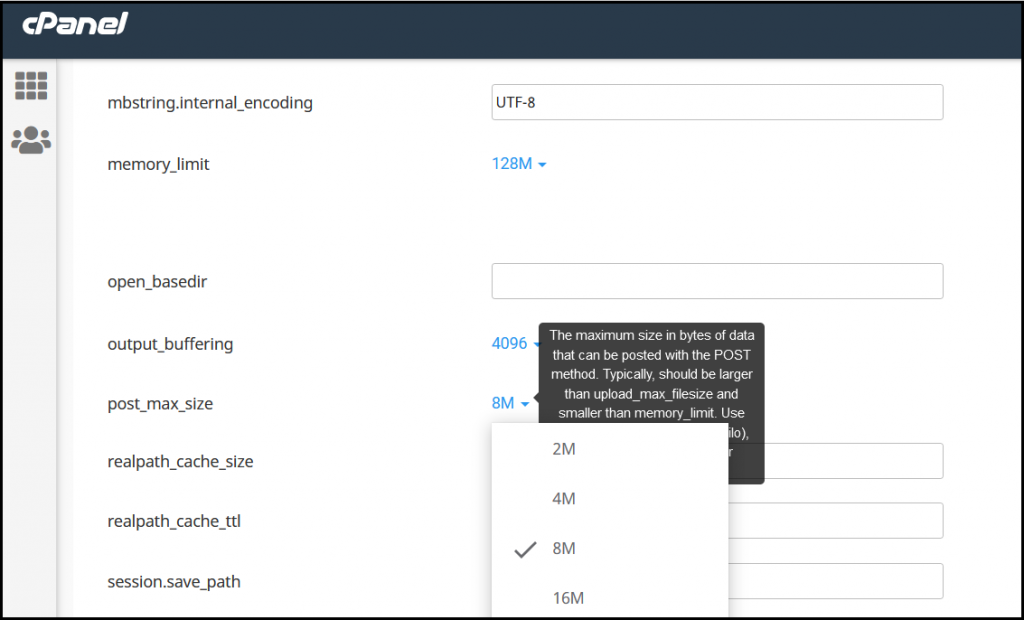Click the mbstring.internal_encoding UTF-8 field
Screen dimensions: 1024x620
(x=717, y=102)
